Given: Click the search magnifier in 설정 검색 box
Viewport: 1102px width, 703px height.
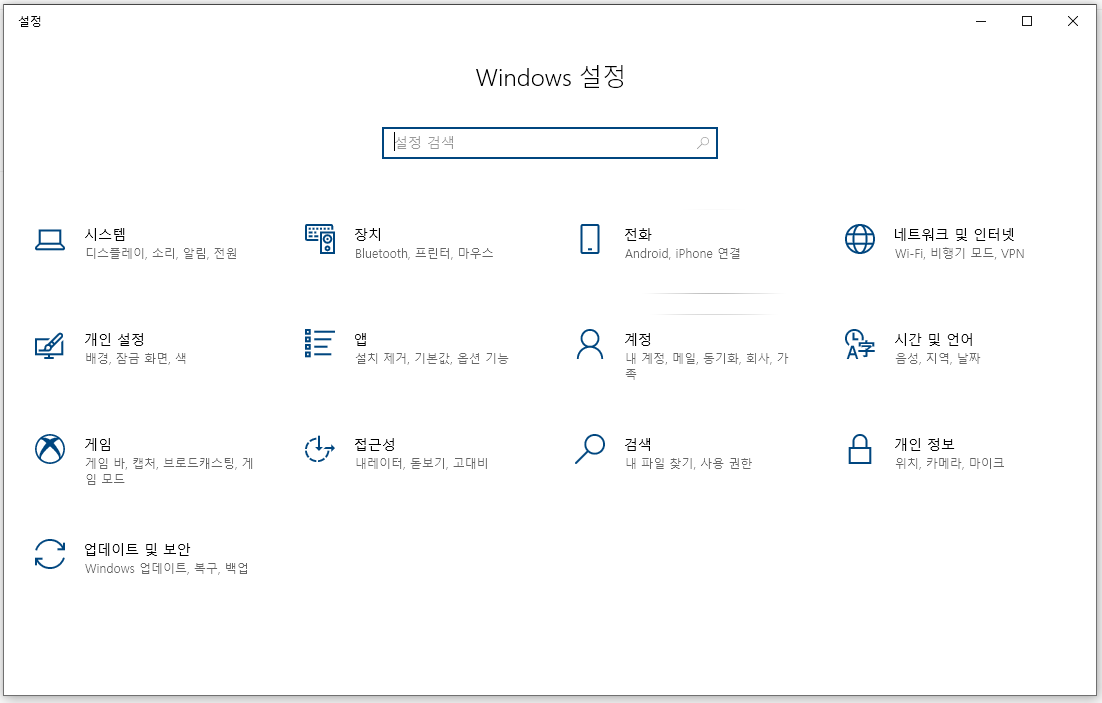Looking at the screenshot, I should 702,143.
